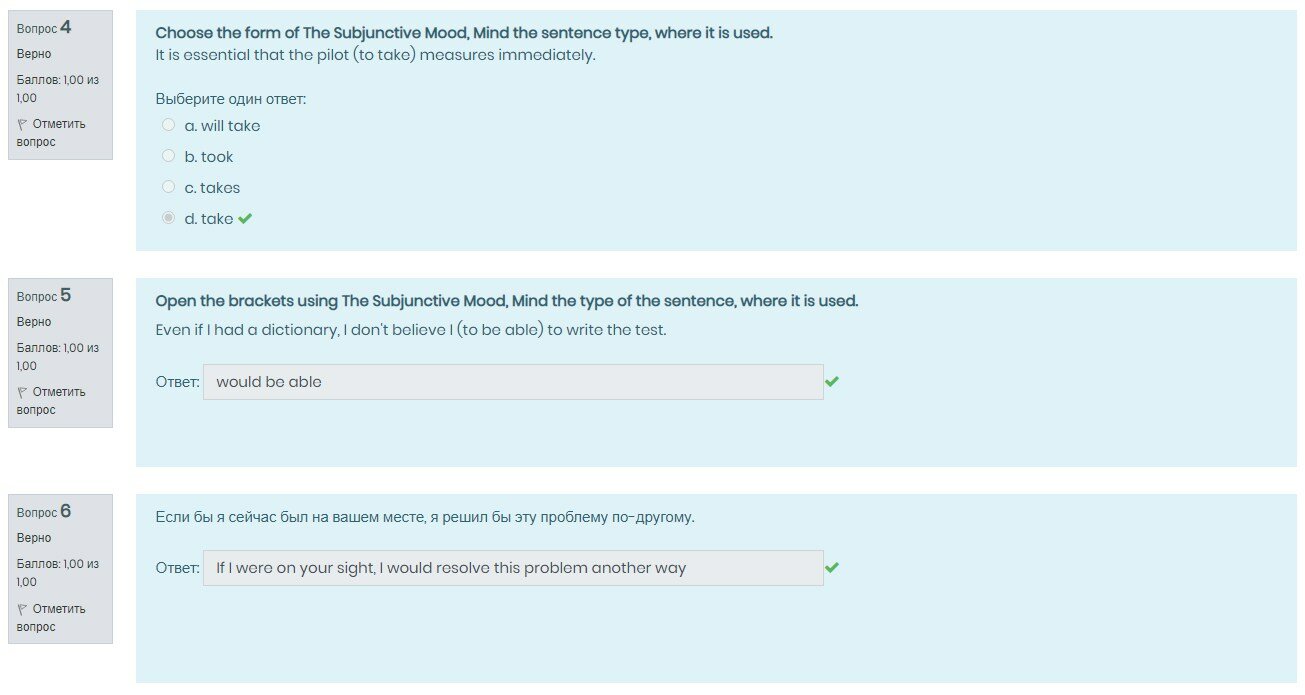The image size is (1305, 695).
Task: Click the 'Верно' status under question 5
Action: coord(34,322)
